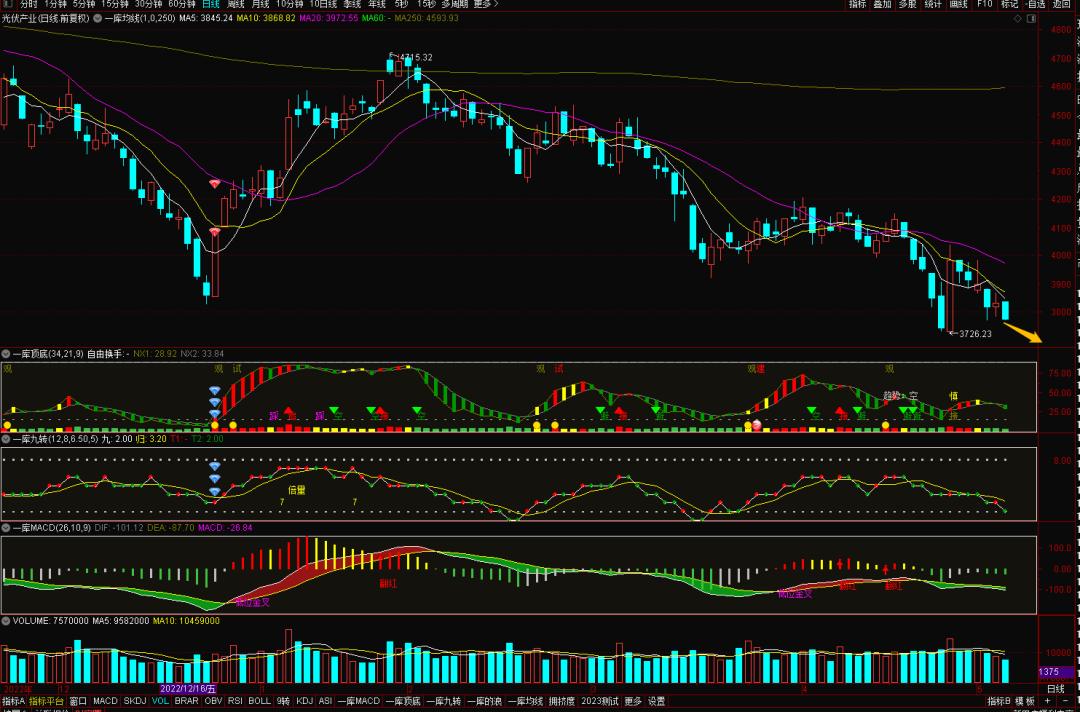Open the 多周期 multi-period view
This screenshot has width=1080, height=712.
455,4
